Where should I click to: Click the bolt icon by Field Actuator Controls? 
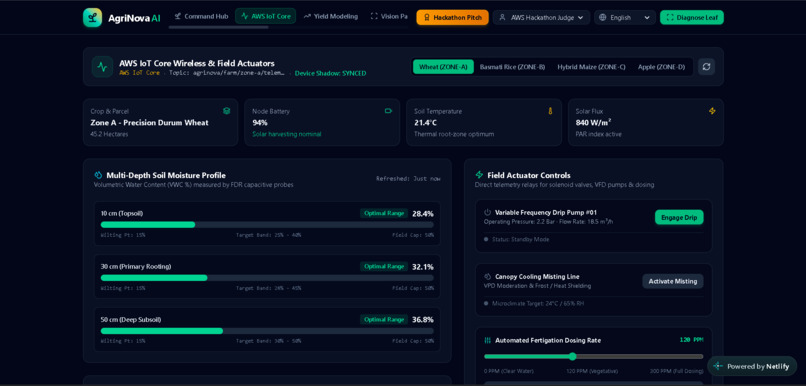pos(480,175)
